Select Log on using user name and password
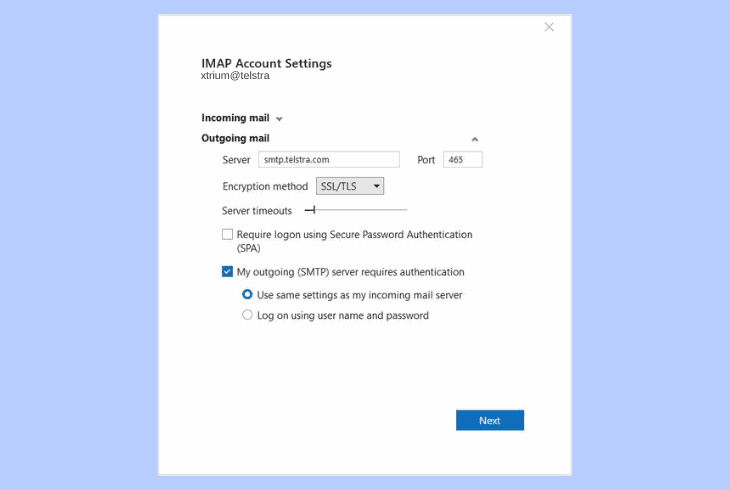Screen dimensions: 730x490 [x=247, y=315]
